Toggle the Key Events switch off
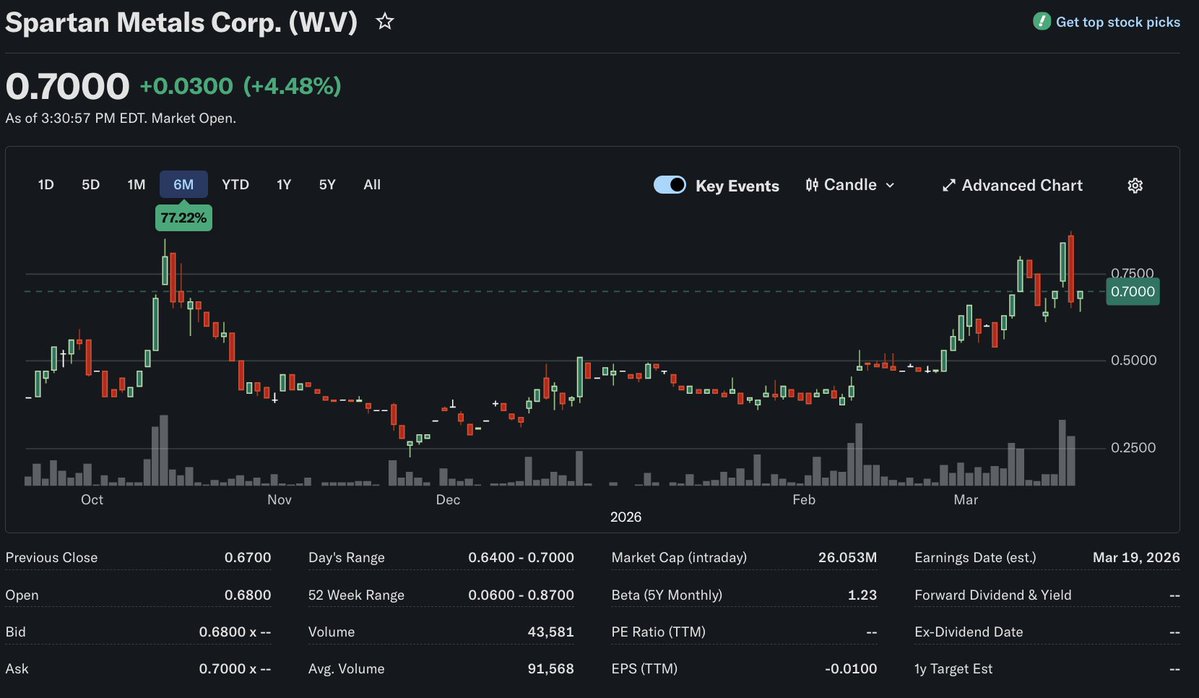 tap(670, 185)
